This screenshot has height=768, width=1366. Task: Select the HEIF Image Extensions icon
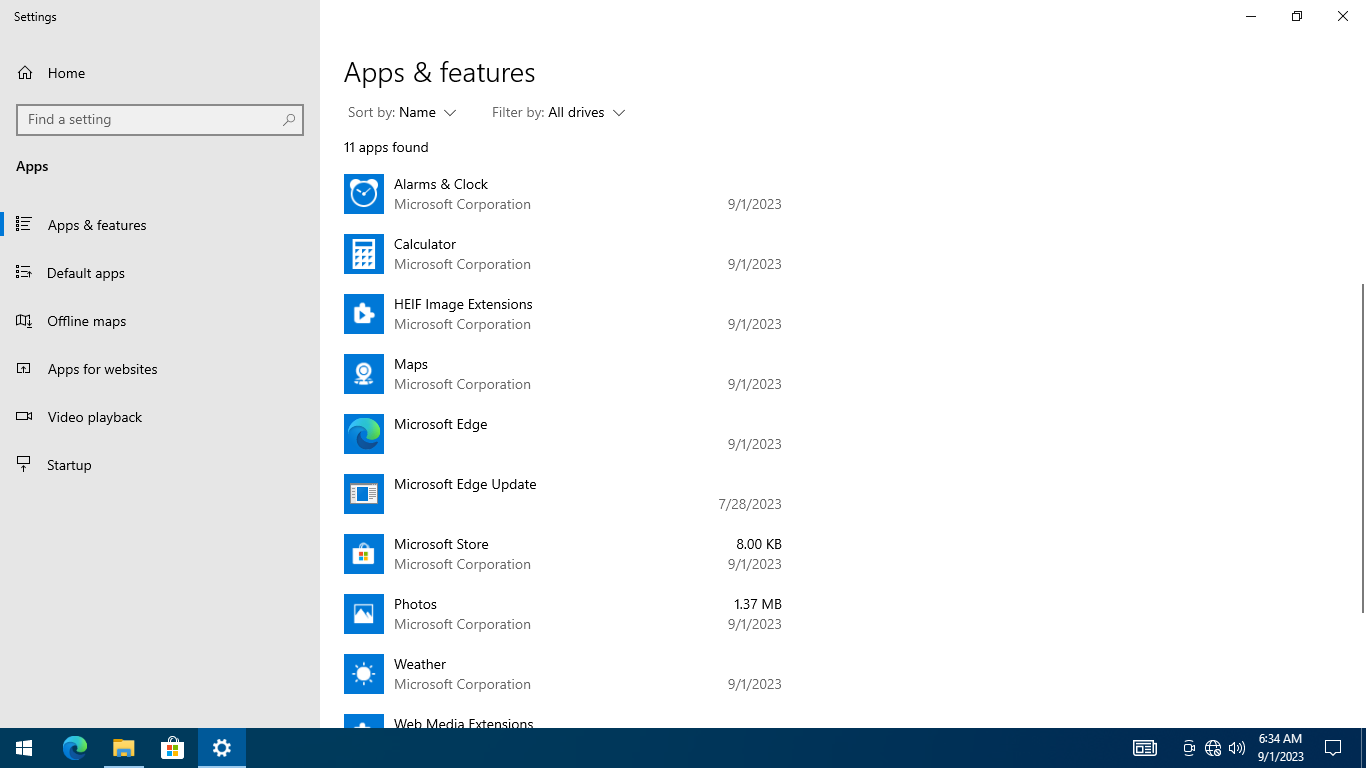pyautogui.click(x=364, y=314)
